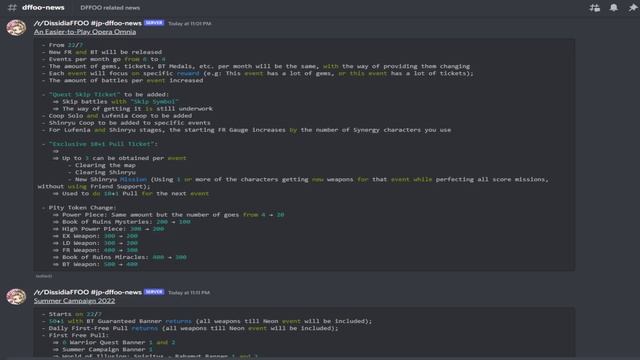Screen dimensions: 640x360
Task: Click line 'Pity Token Change:'
Action: (79, 208)
